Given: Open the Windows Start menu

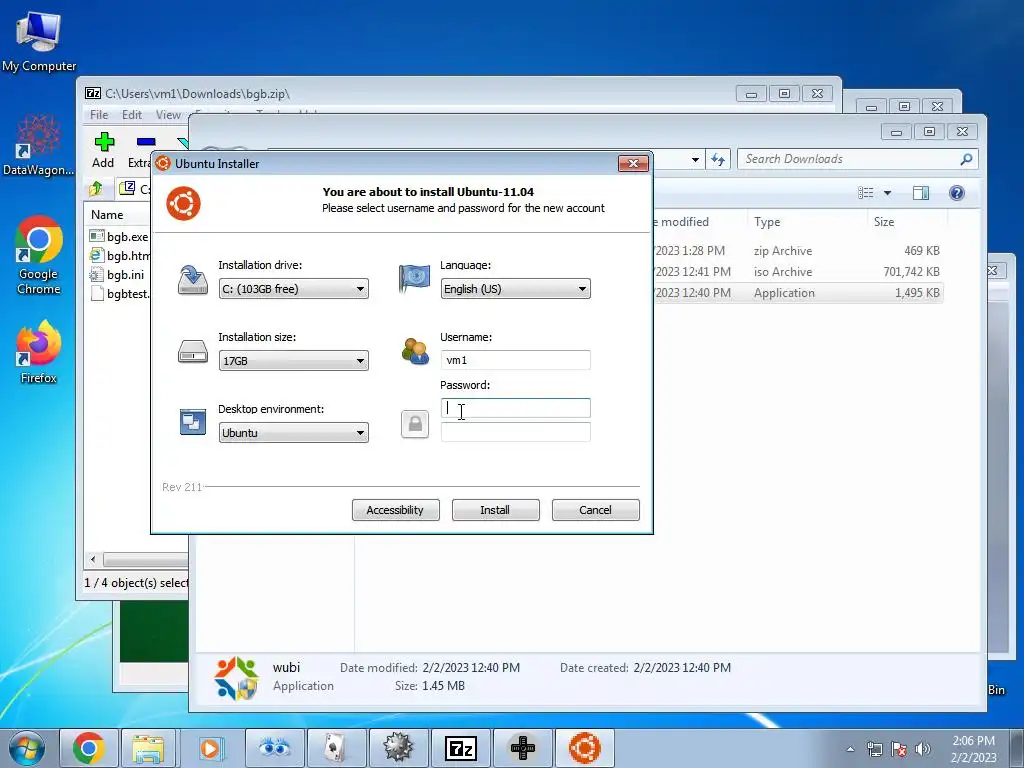Looking at the screenshot, I should 27,748.
